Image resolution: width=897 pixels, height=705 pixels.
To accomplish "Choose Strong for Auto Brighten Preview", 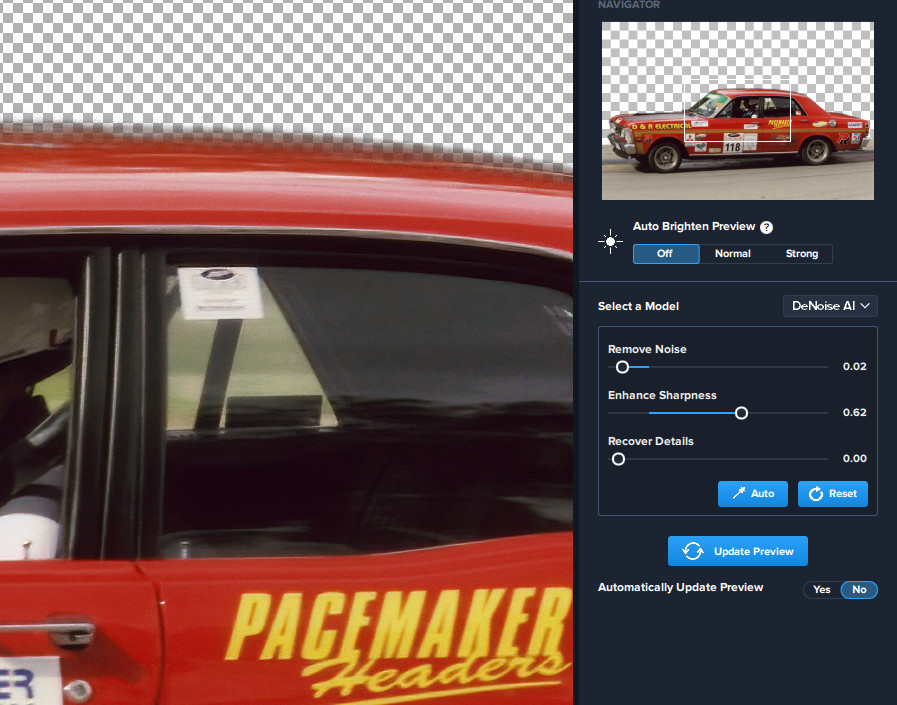I will [x=801, y=254].
